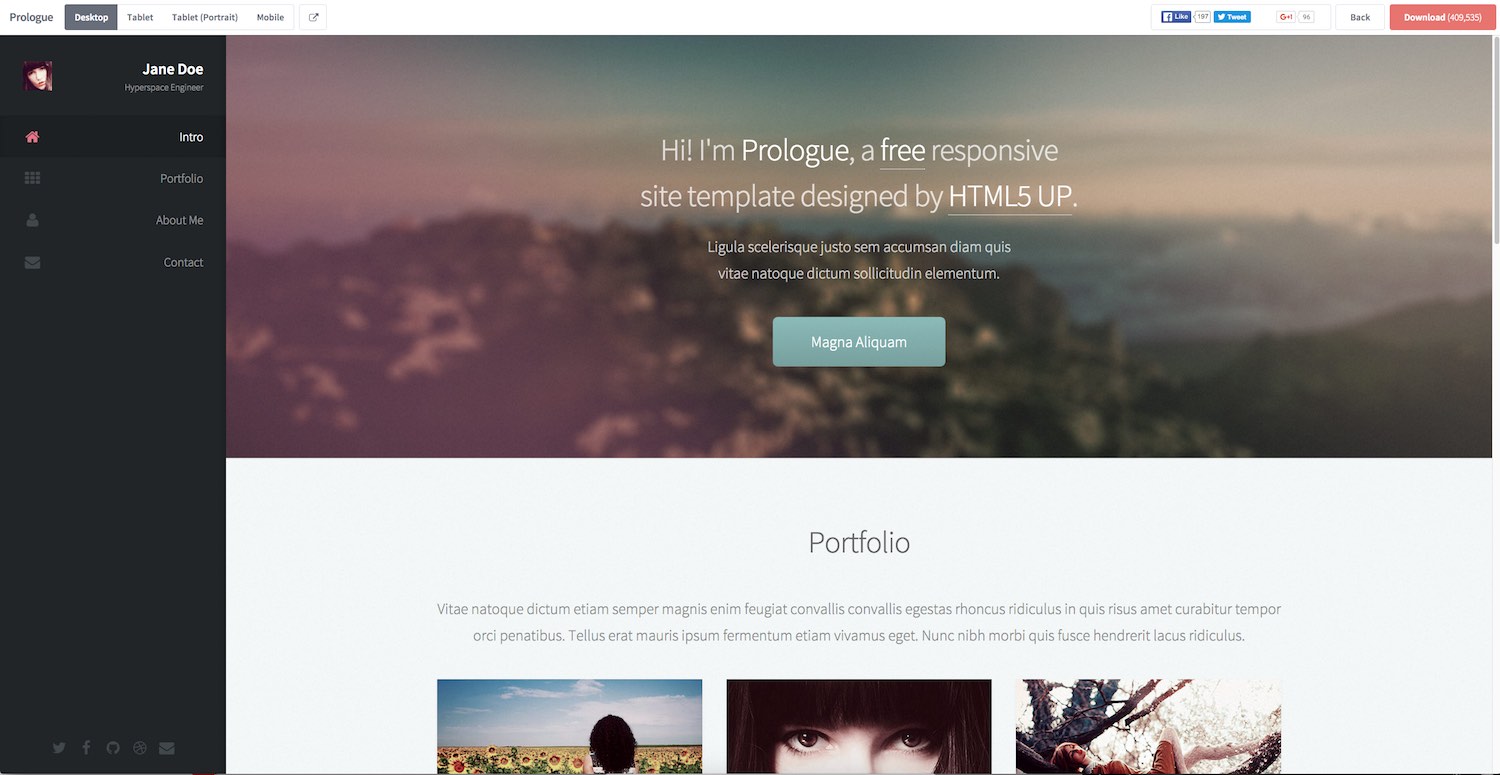Click the envelope icon beside Contact
This screenshot has width=1500, height=775.
[32, 262]
